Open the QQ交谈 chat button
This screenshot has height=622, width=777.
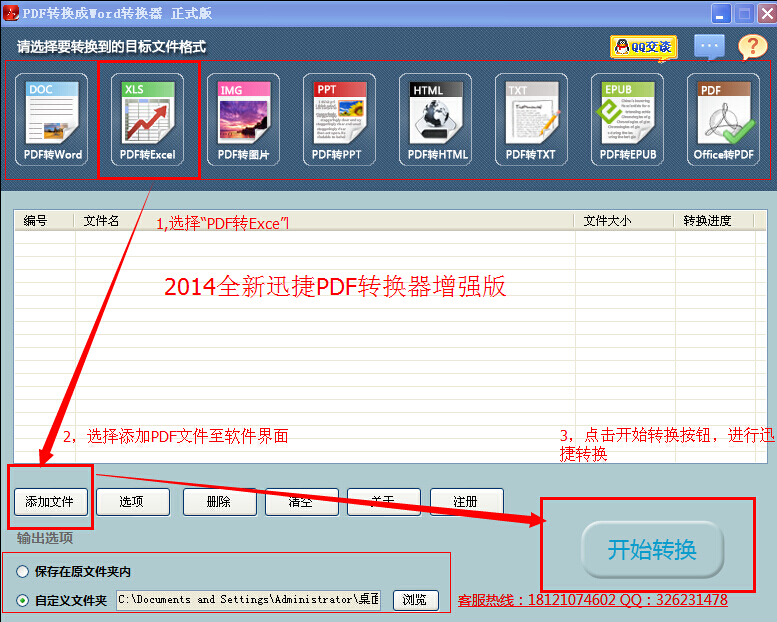644,48
